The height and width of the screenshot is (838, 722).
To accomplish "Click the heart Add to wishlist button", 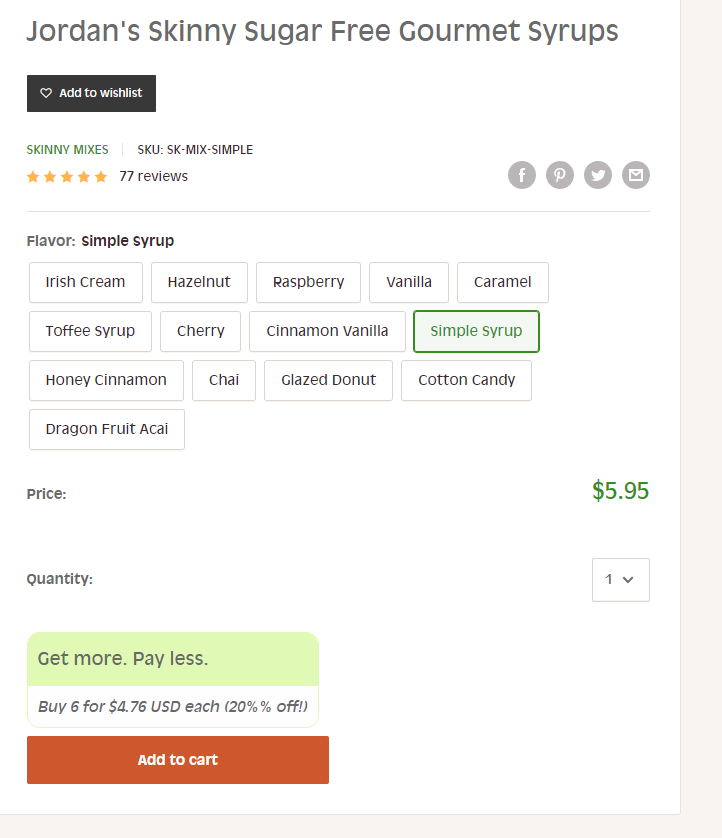I will click(91, 94).
